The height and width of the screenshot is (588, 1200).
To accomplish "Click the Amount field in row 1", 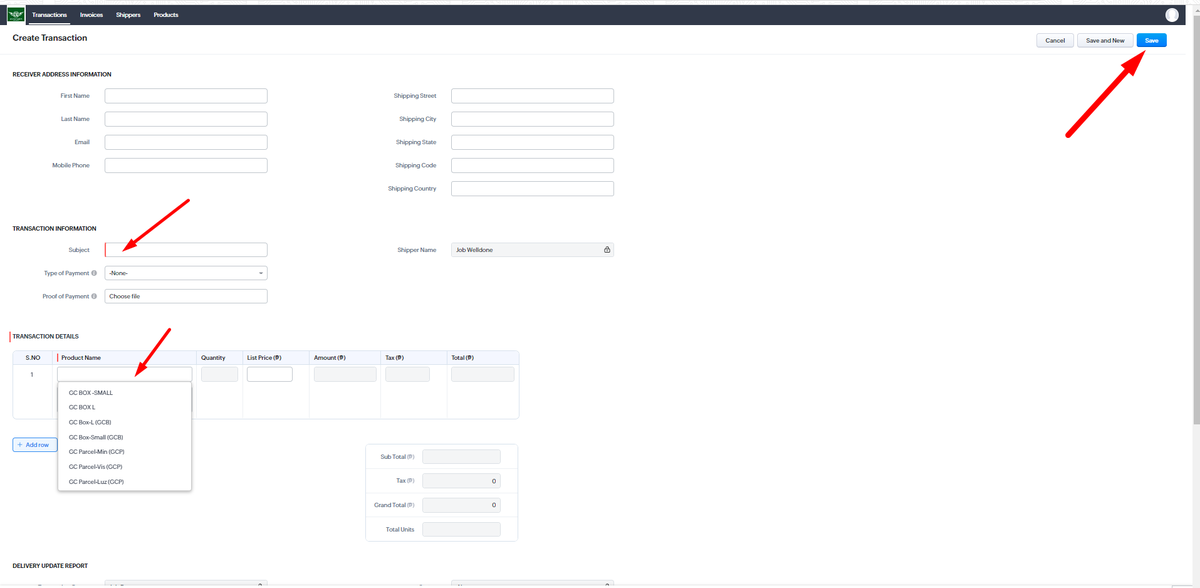I will (345, 374).
